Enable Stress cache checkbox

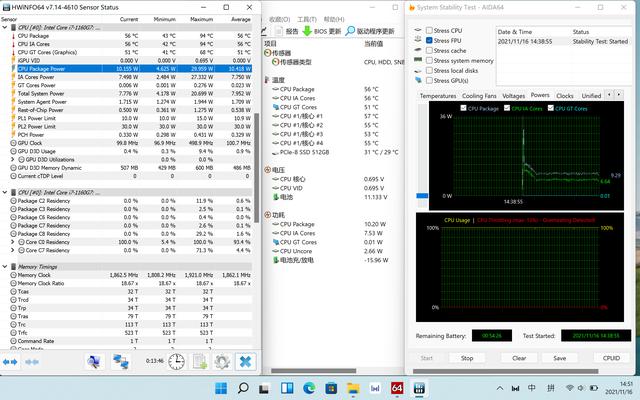429,50
